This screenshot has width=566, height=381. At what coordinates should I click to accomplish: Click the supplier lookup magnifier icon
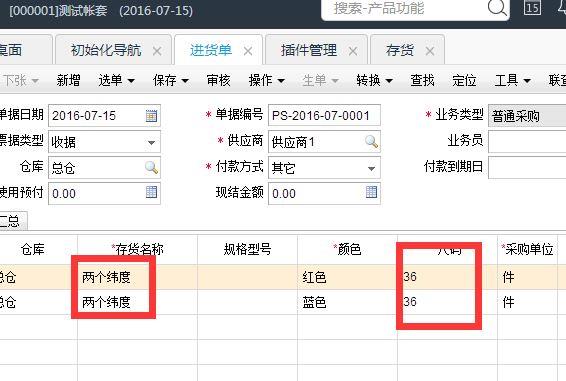pos(371,142)
